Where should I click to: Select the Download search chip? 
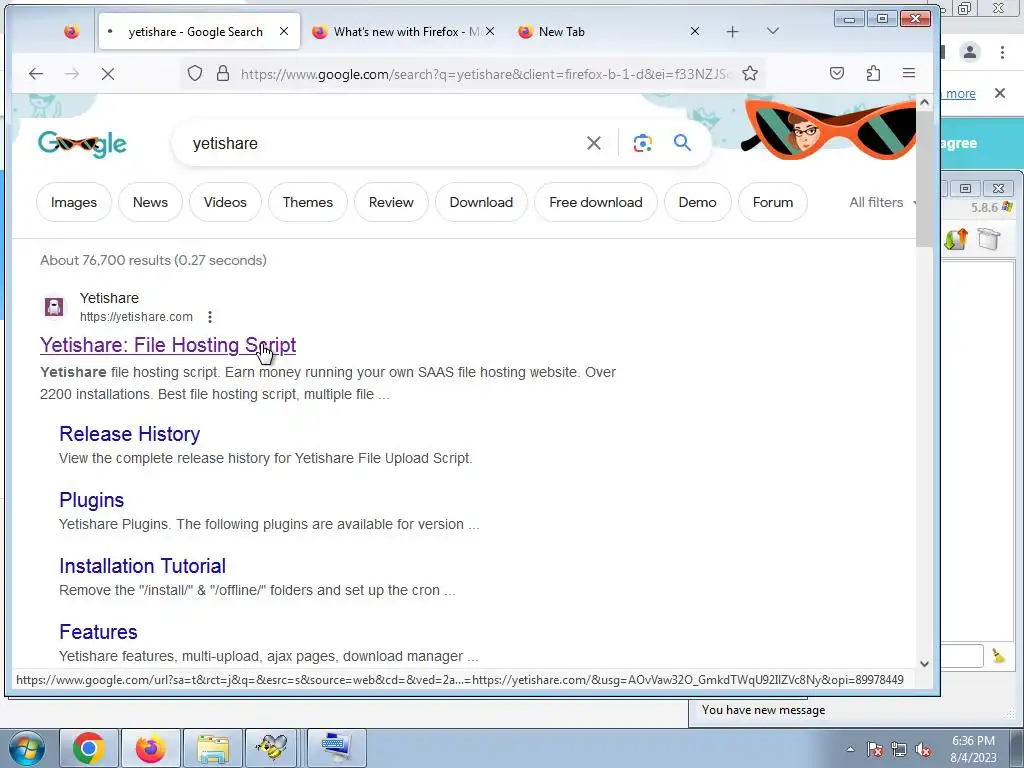click(481, 202)
